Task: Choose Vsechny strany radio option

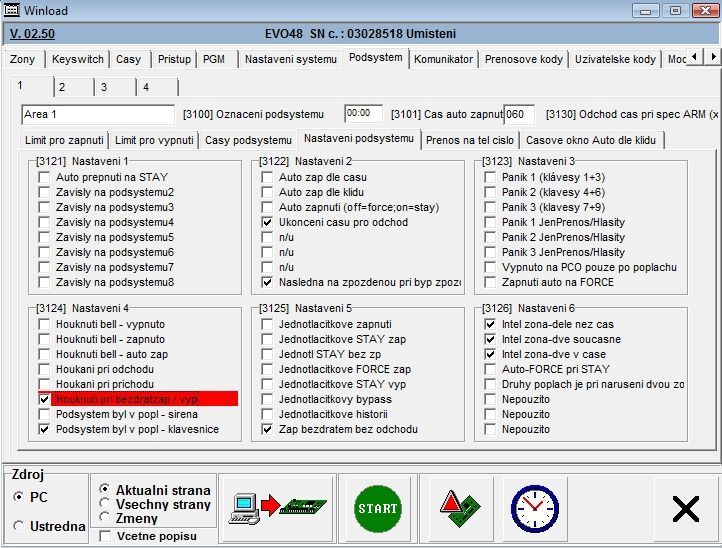Action: [105, 505]
